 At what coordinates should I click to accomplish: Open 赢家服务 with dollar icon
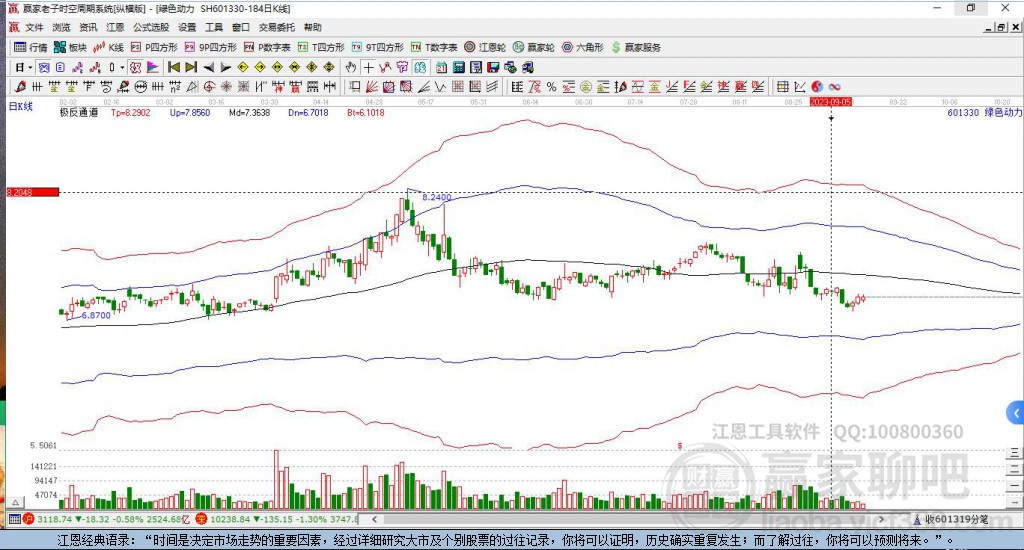point(636,47)
